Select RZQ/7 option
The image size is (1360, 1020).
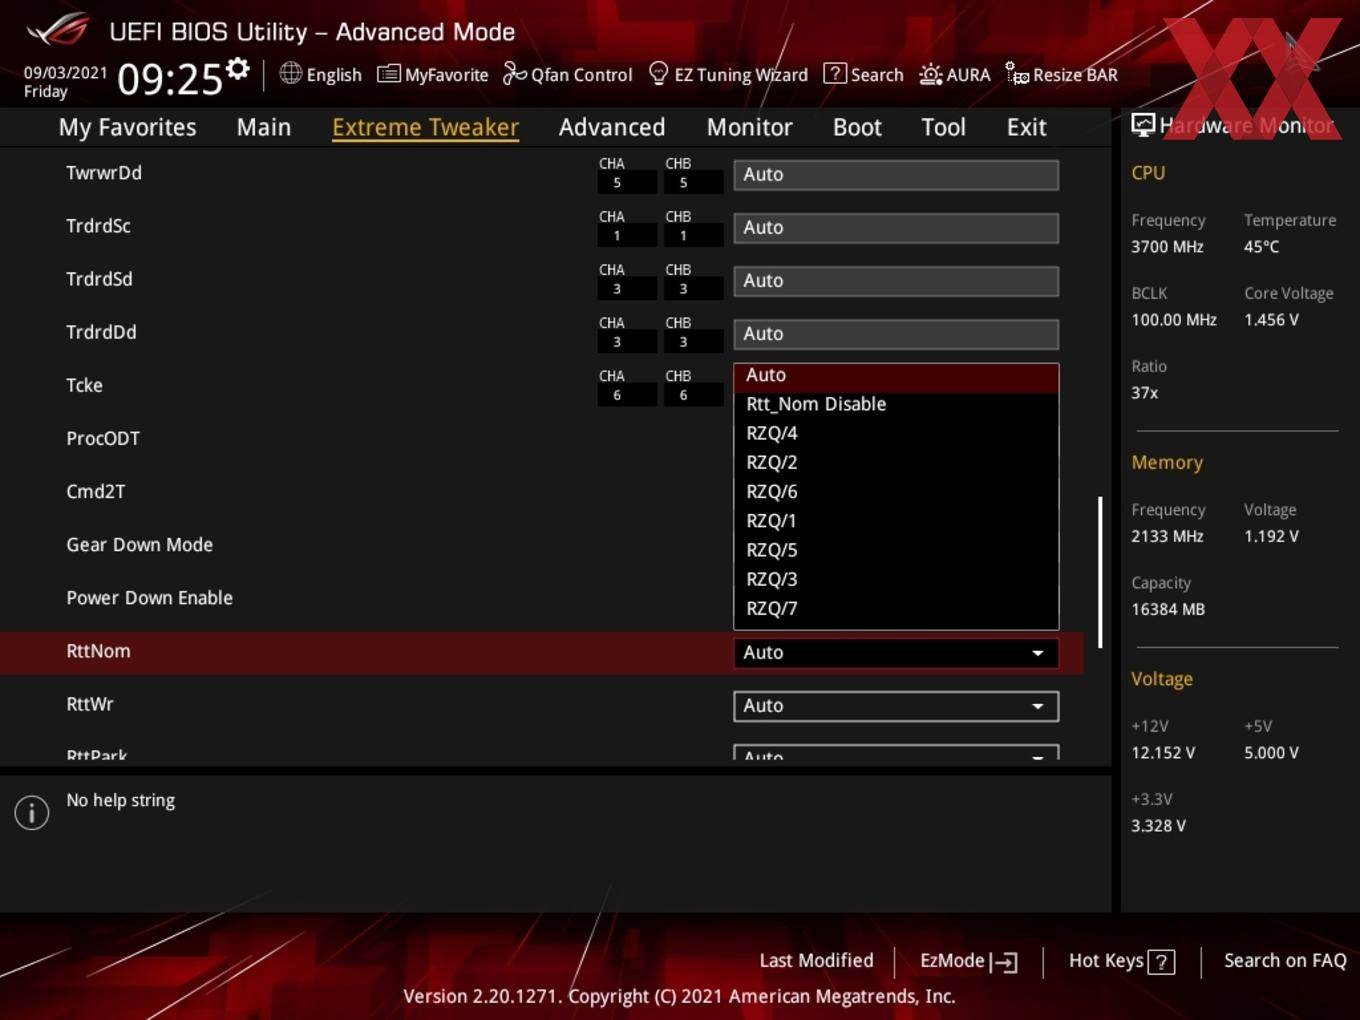896,608
